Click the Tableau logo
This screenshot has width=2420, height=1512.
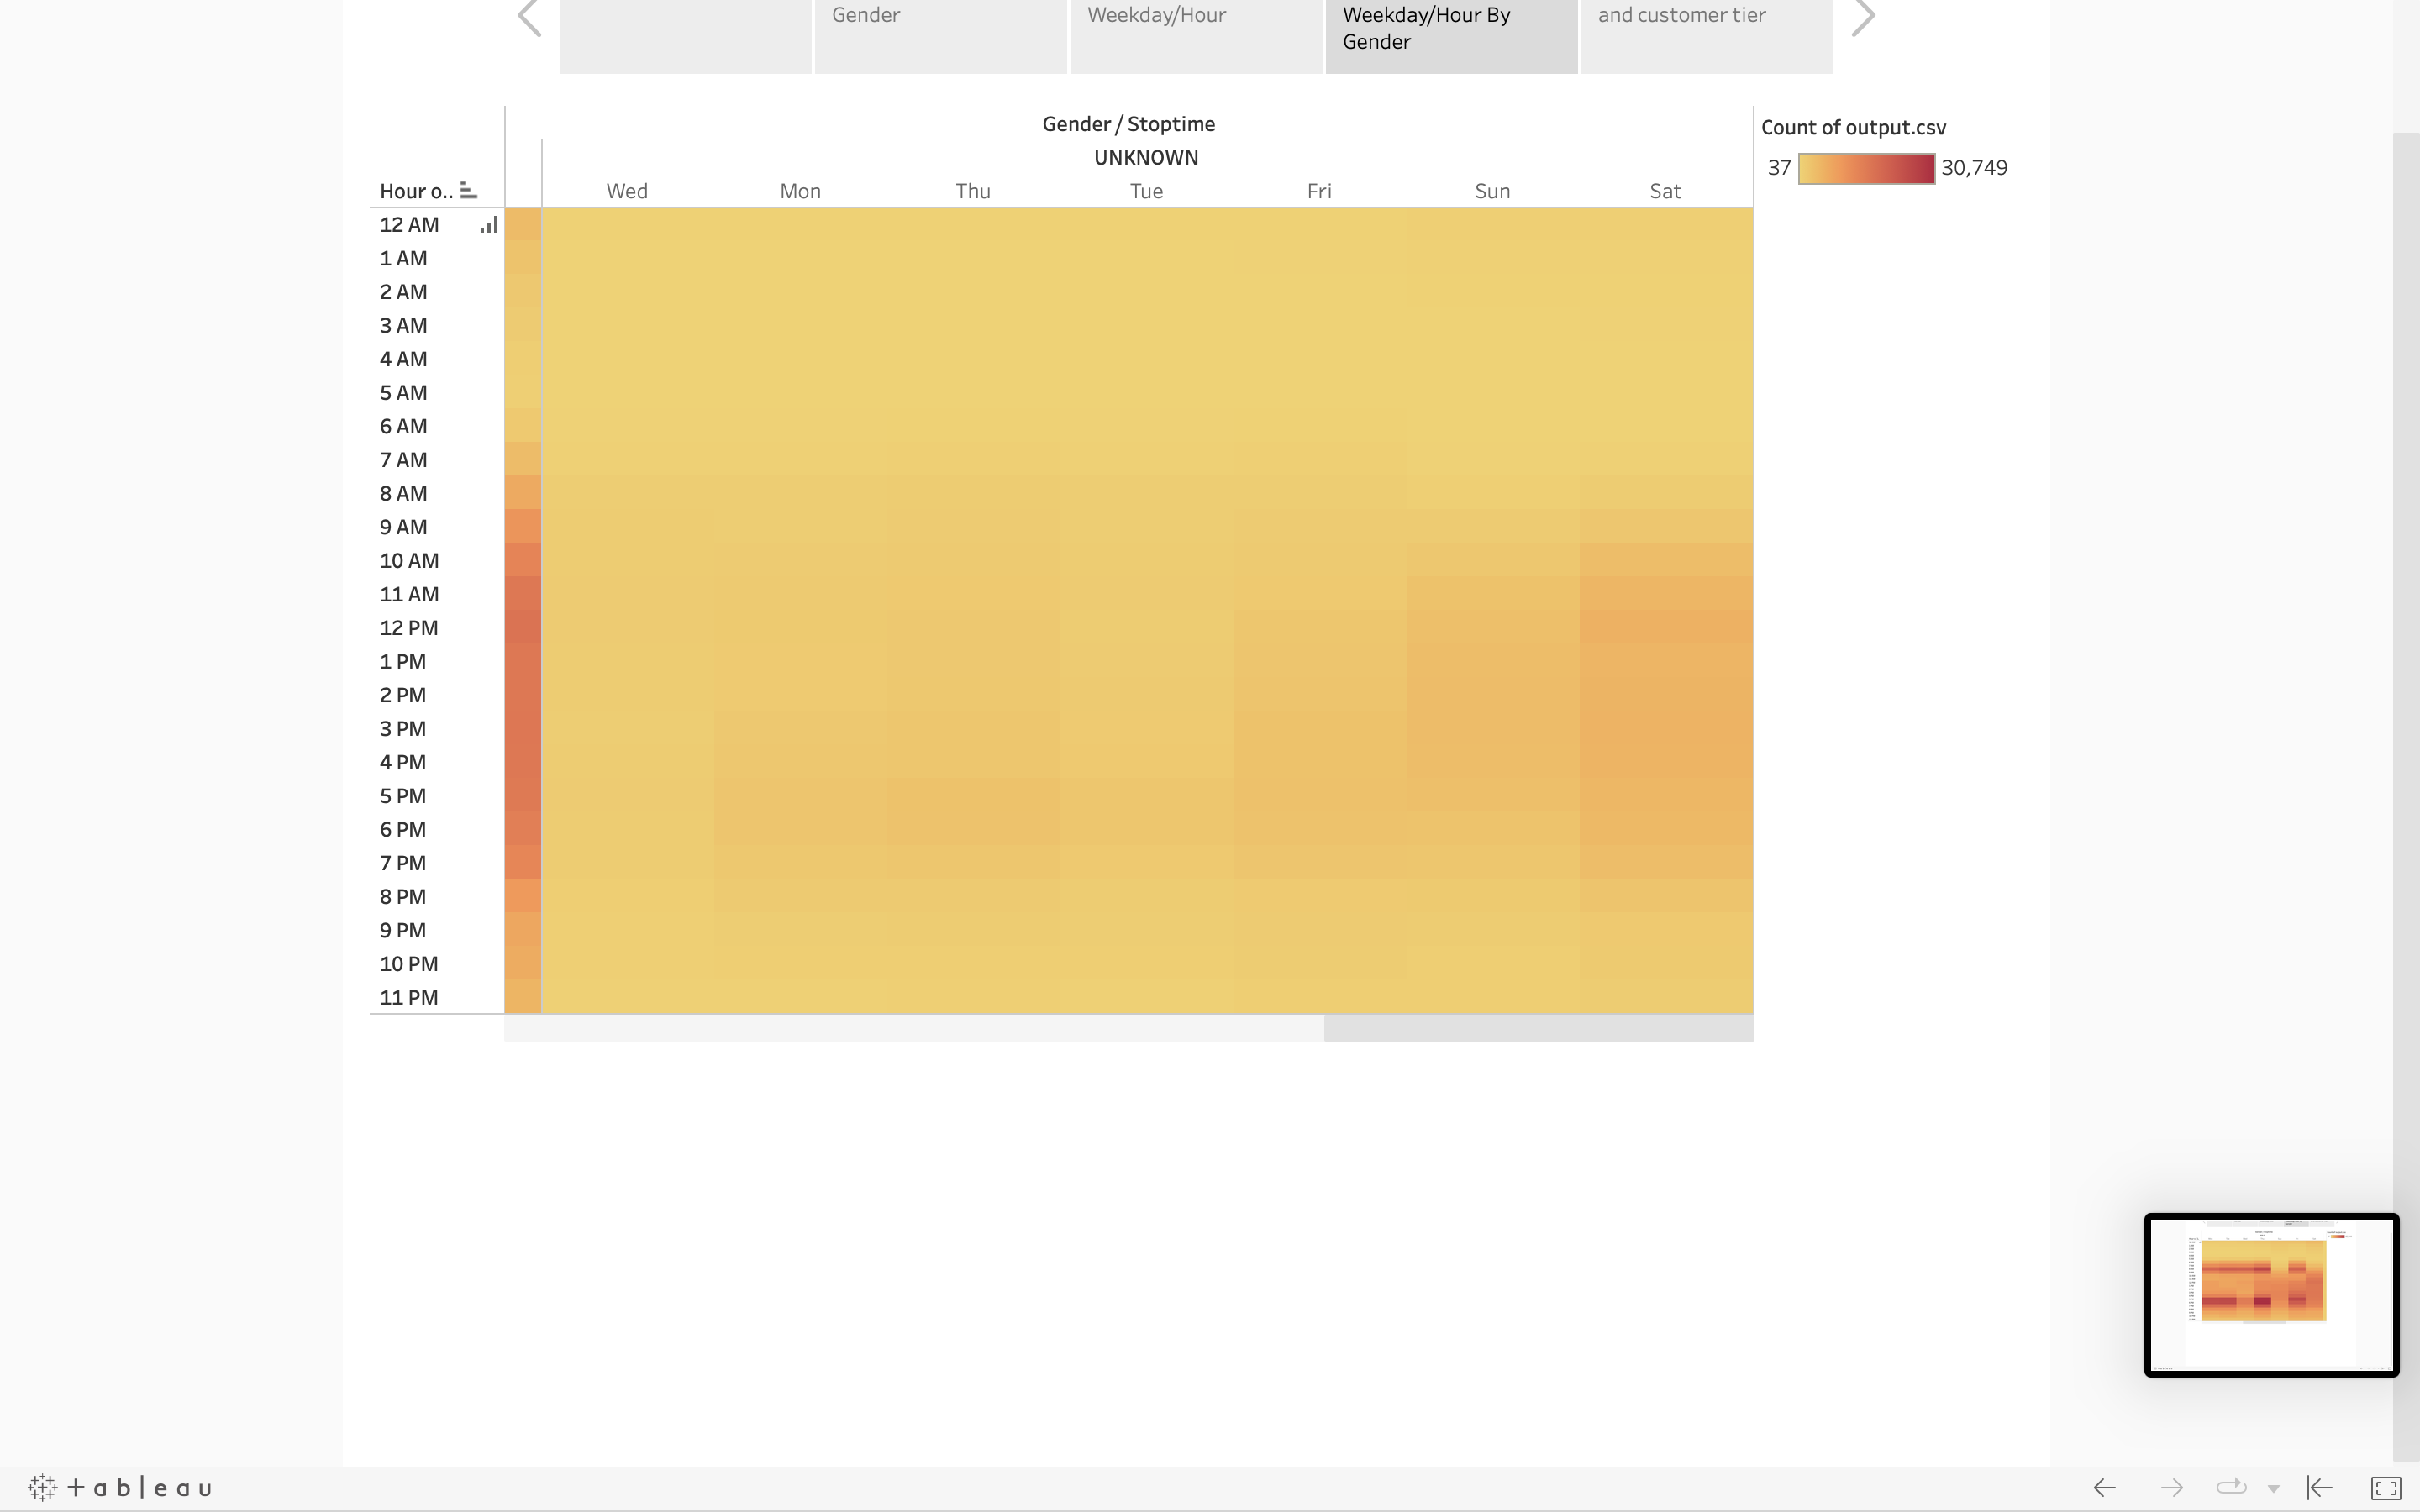(120, 1487)
